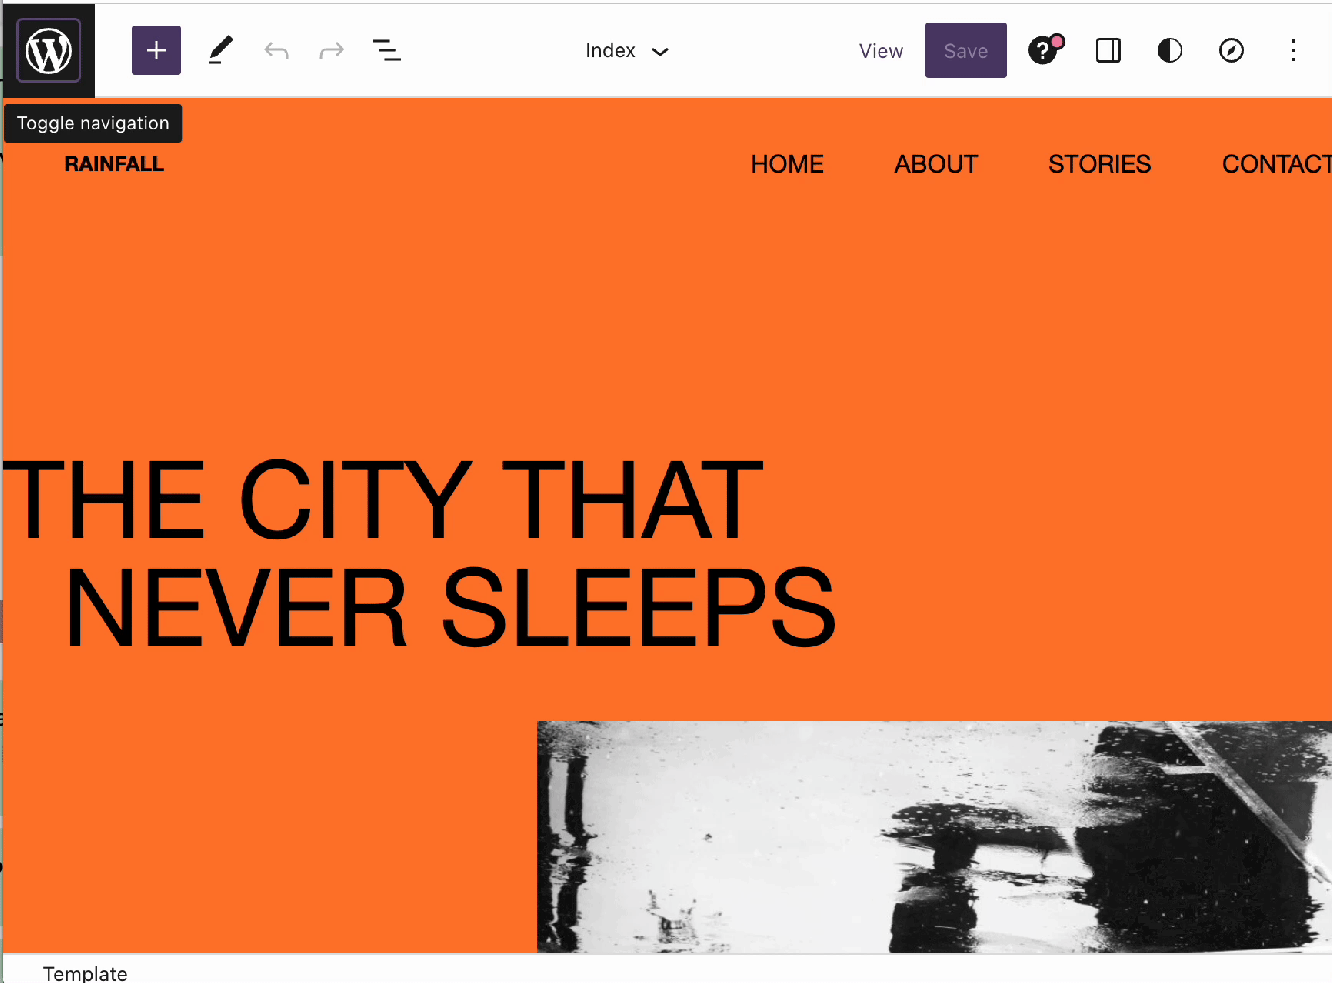Open the compass guide icon

(x=1231, y=50)
